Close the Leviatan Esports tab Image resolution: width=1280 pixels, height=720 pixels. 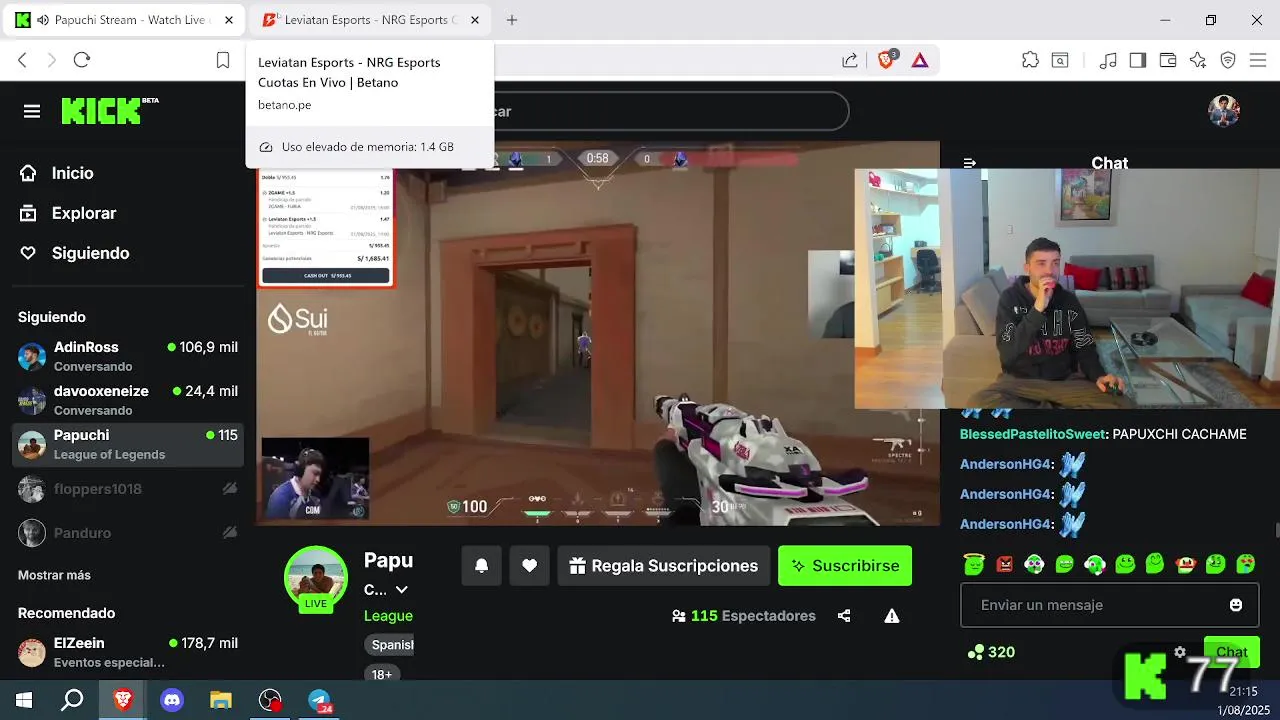[475, 20]
